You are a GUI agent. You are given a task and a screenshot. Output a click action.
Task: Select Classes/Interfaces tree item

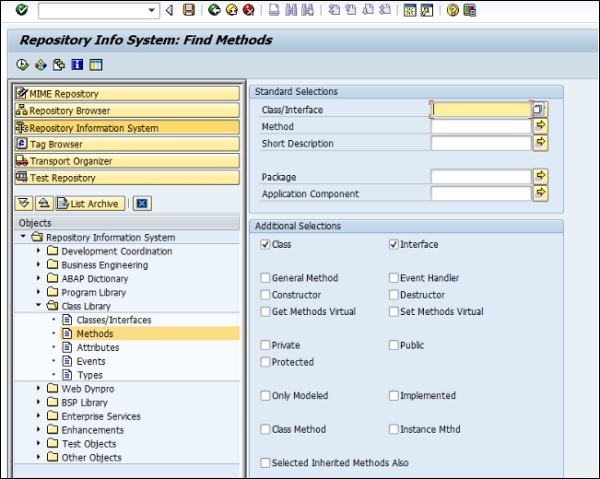tap(114, 320)
